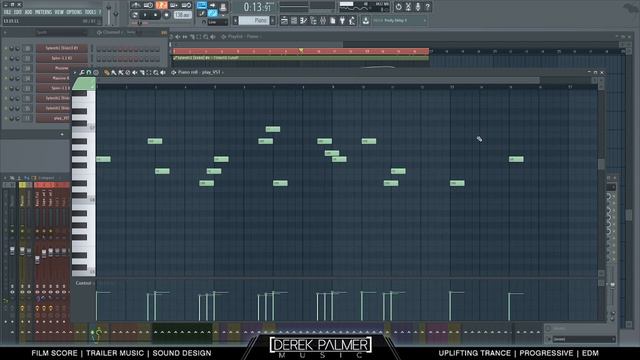640x360 pixels.
Task: Click the record button in transport
Action: [166, 15]
